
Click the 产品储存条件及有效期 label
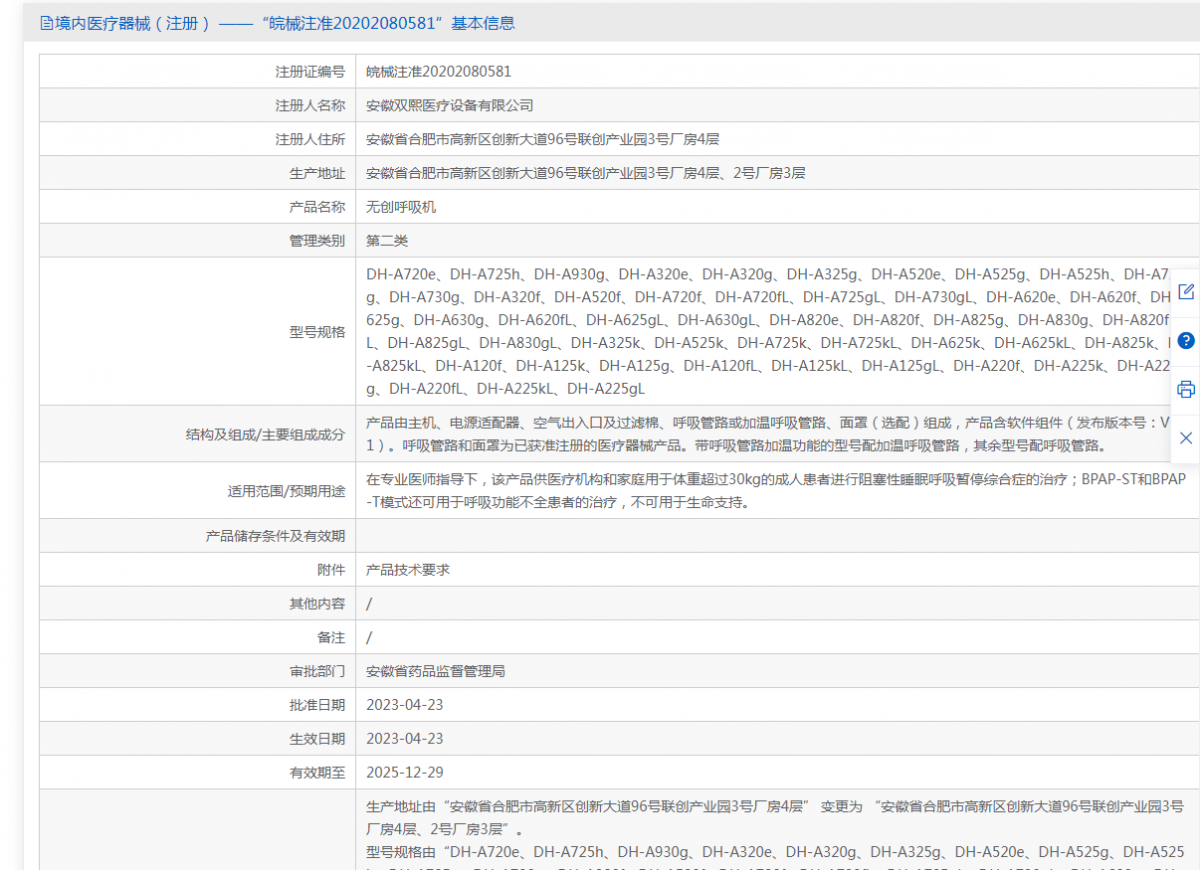click(x=275, y=537)
